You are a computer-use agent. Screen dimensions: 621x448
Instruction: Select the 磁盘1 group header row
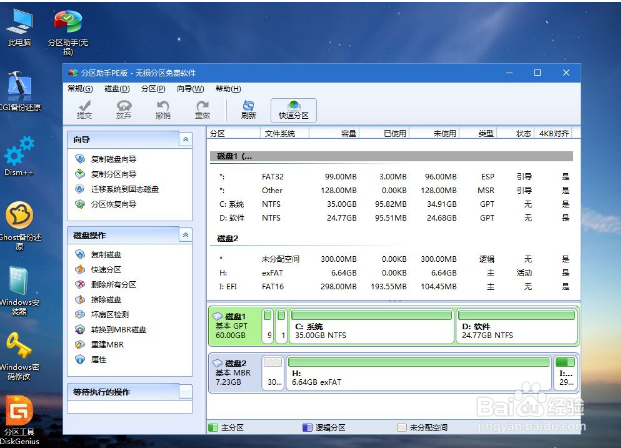[x=391, y=156]
